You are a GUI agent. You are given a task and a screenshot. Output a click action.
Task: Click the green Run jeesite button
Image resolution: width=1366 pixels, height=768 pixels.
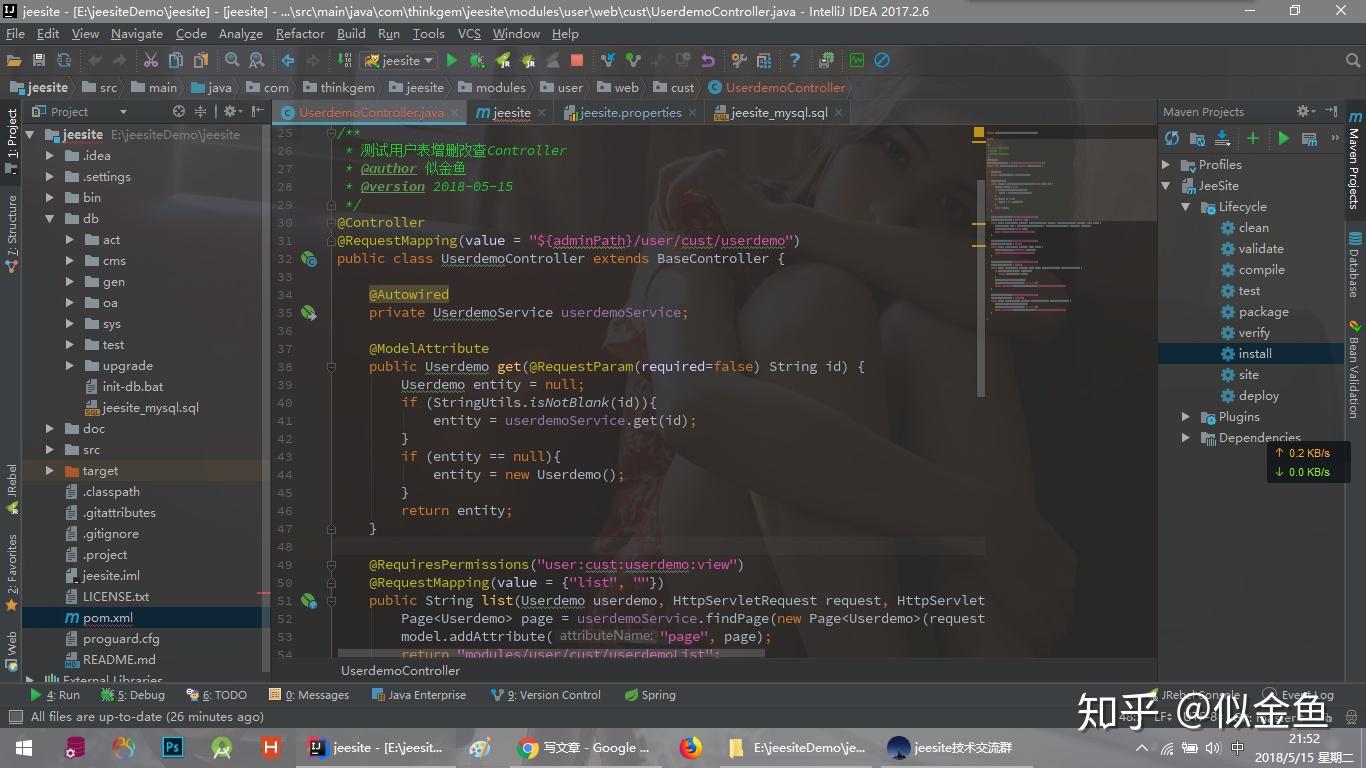coord(451,61)
